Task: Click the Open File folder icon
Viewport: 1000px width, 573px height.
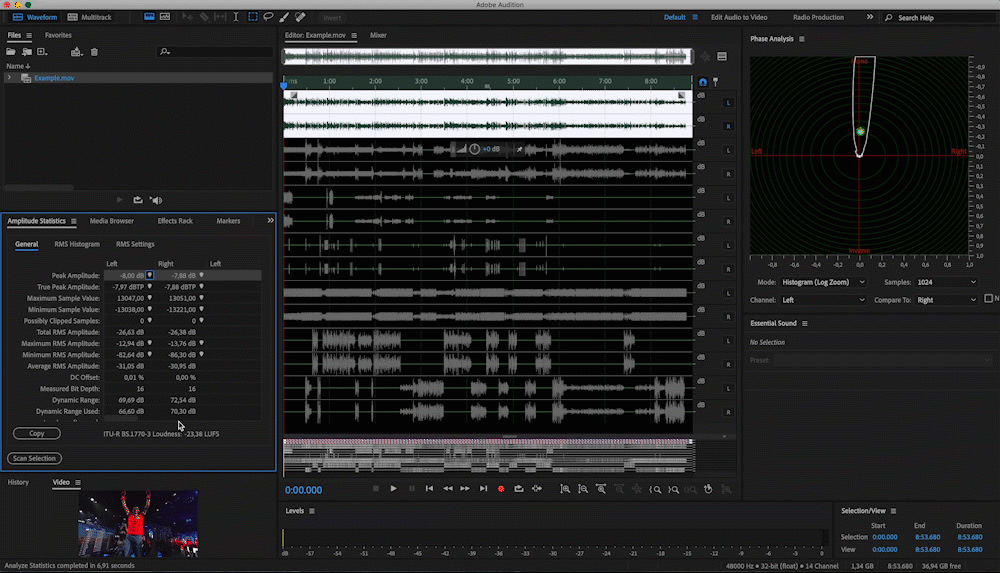Action: [11, 52]
